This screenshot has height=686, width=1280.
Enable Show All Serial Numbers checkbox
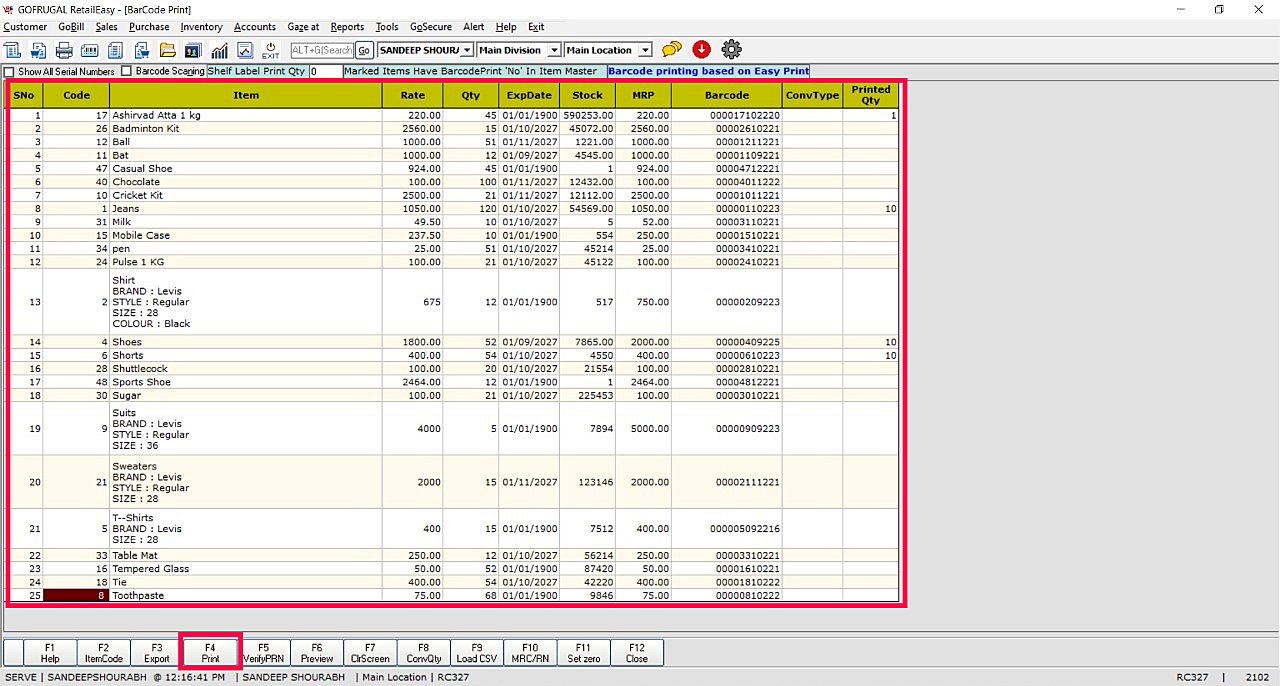pyautogui.click(x=9, y=72)
